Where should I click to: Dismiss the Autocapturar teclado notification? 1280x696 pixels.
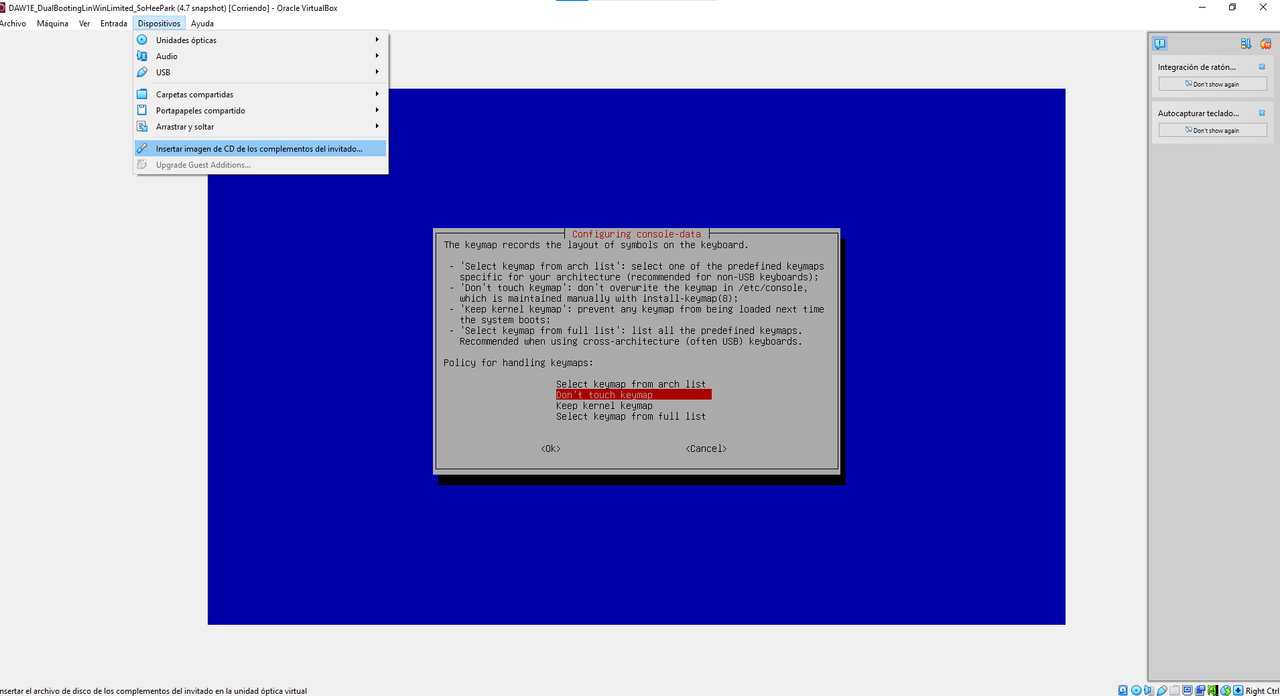[1262, 113]
